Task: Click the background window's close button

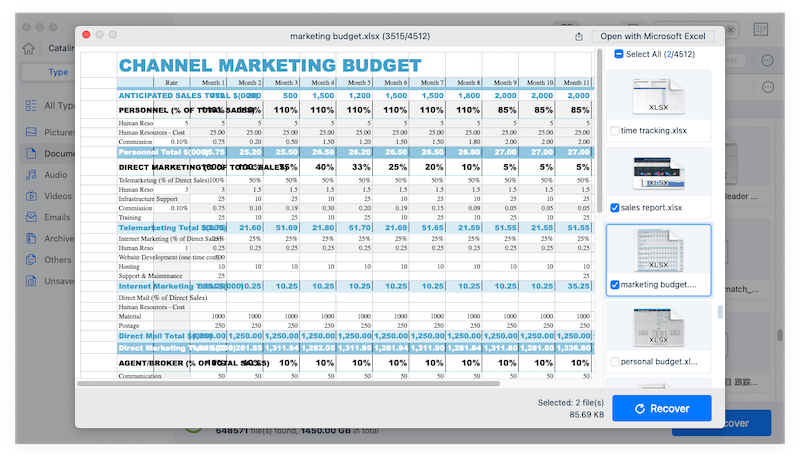Action: click(x=27, y=27)
